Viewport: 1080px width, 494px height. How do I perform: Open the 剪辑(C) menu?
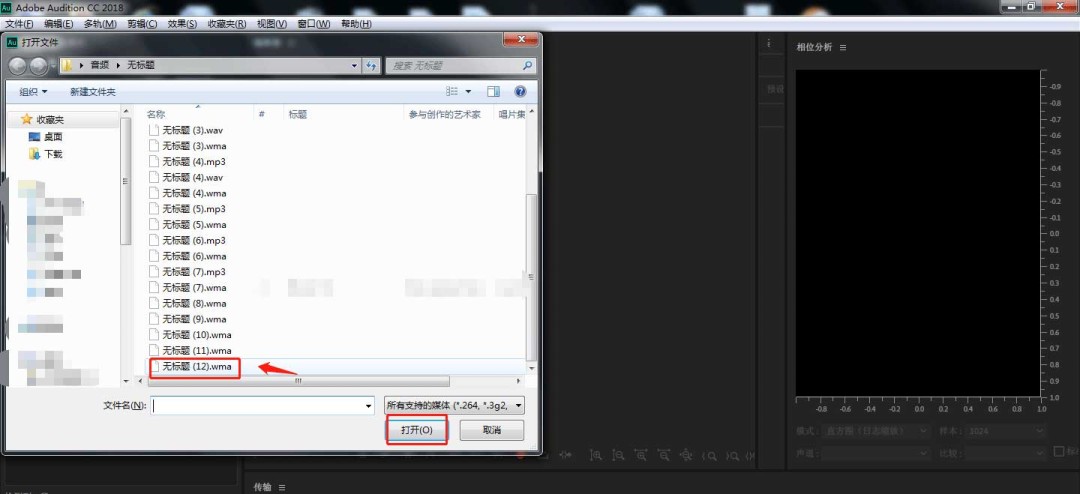pos(142,23)
